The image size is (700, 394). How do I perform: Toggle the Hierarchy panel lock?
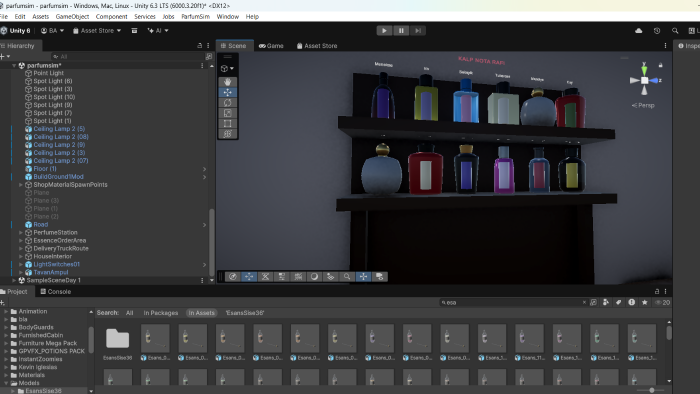(200, 46)
